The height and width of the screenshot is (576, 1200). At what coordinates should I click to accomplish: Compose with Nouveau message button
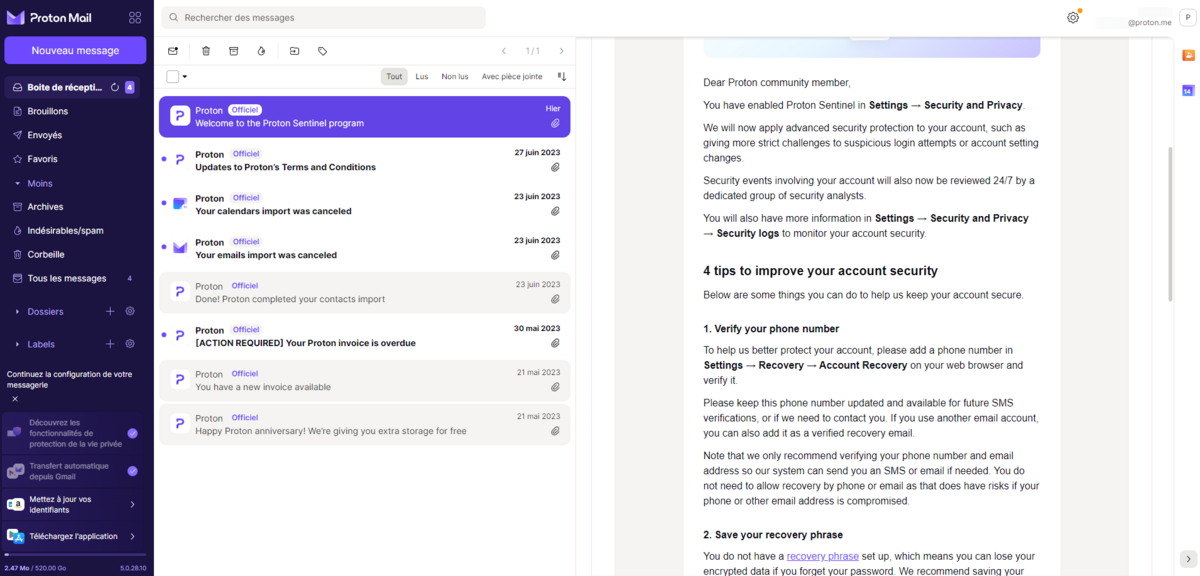pyautogui.click(x=75, y=51)
